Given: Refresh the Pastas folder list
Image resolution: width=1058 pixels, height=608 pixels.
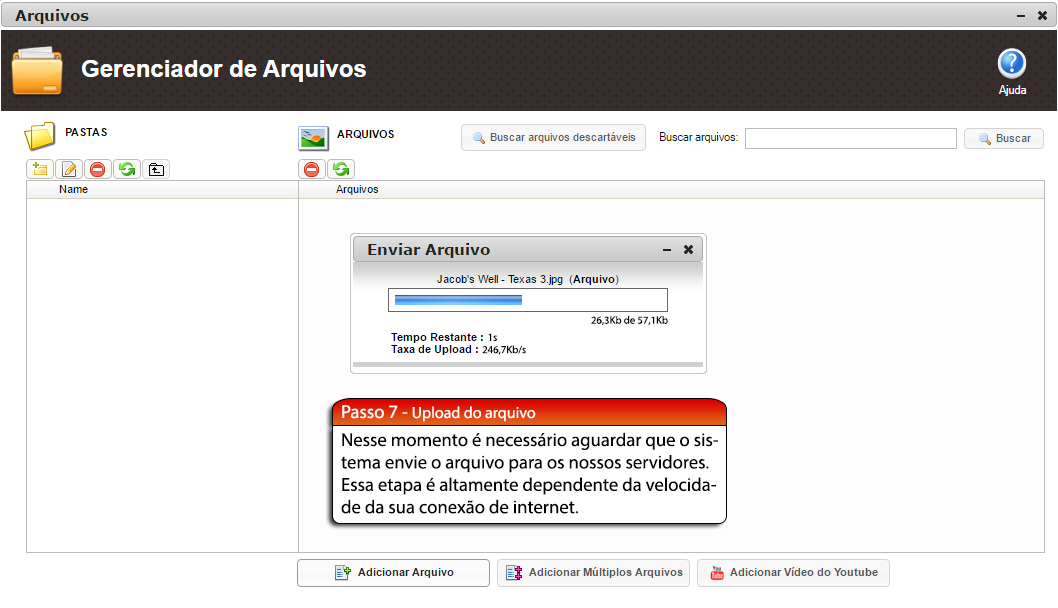Looking at the screenshot, I should (127, 169).
